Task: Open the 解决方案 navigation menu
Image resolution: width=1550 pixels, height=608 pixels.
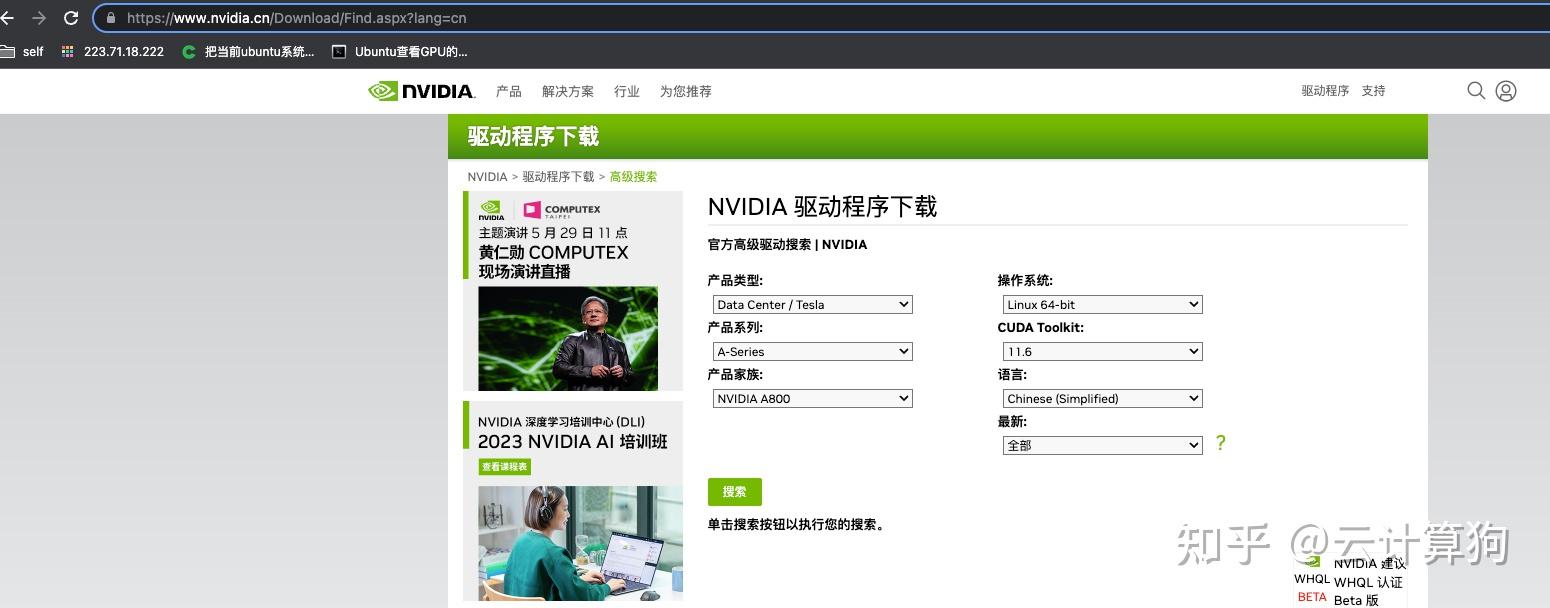Action: (568, 90)
